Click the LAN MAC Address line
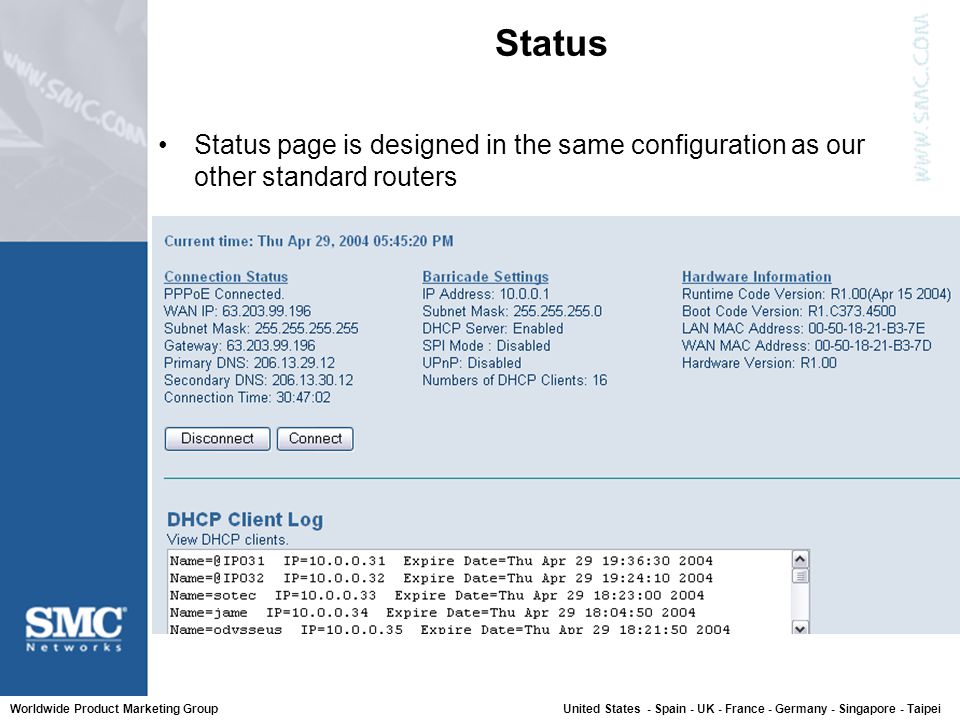Screen dimensions: 960x720 [804, 329]
